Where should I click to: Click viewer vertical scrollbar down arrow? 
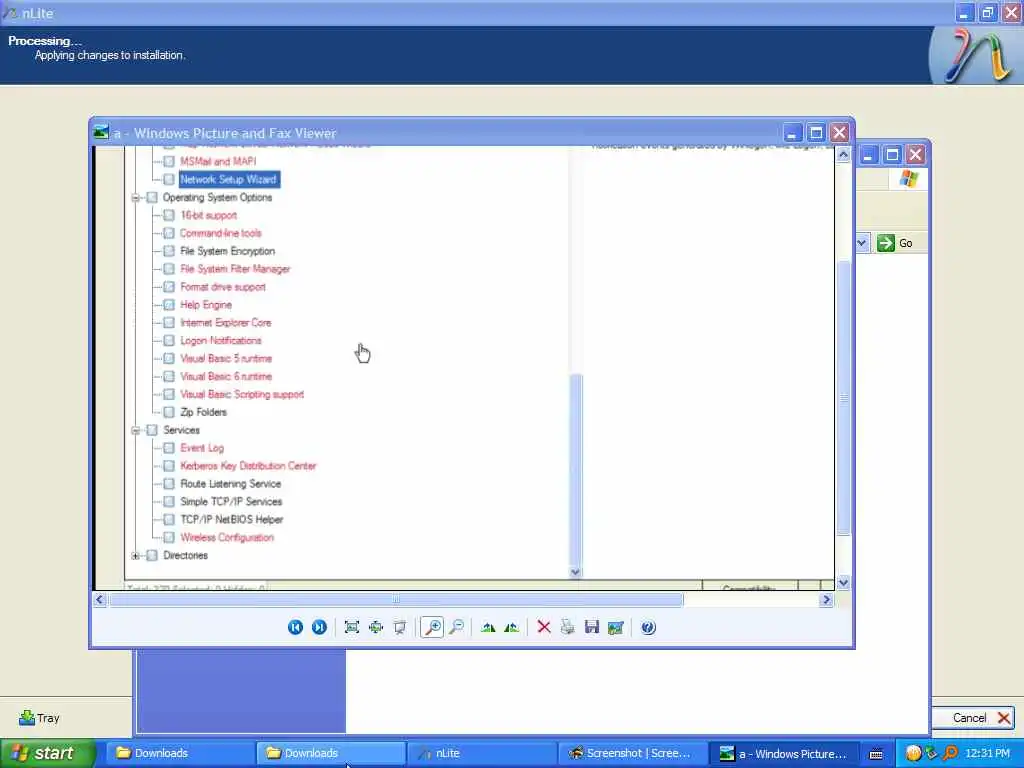[x=843, y=583]
